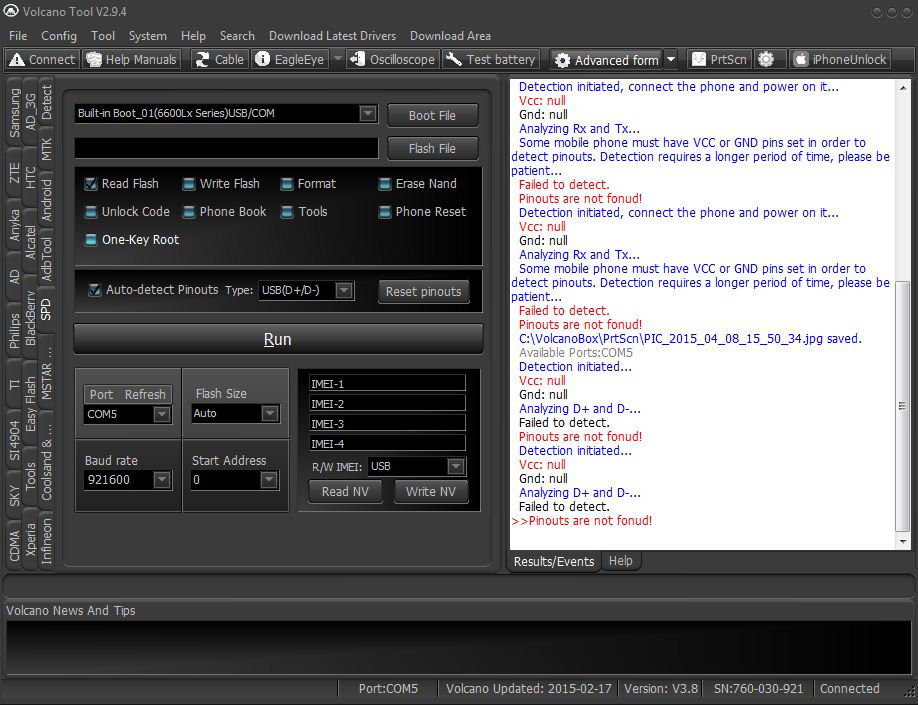The height and width of the screenshot is (705, 918).
Task: Open the Download Latest Drivers menu
Action: pyautogui.click(x=333, y=36)
